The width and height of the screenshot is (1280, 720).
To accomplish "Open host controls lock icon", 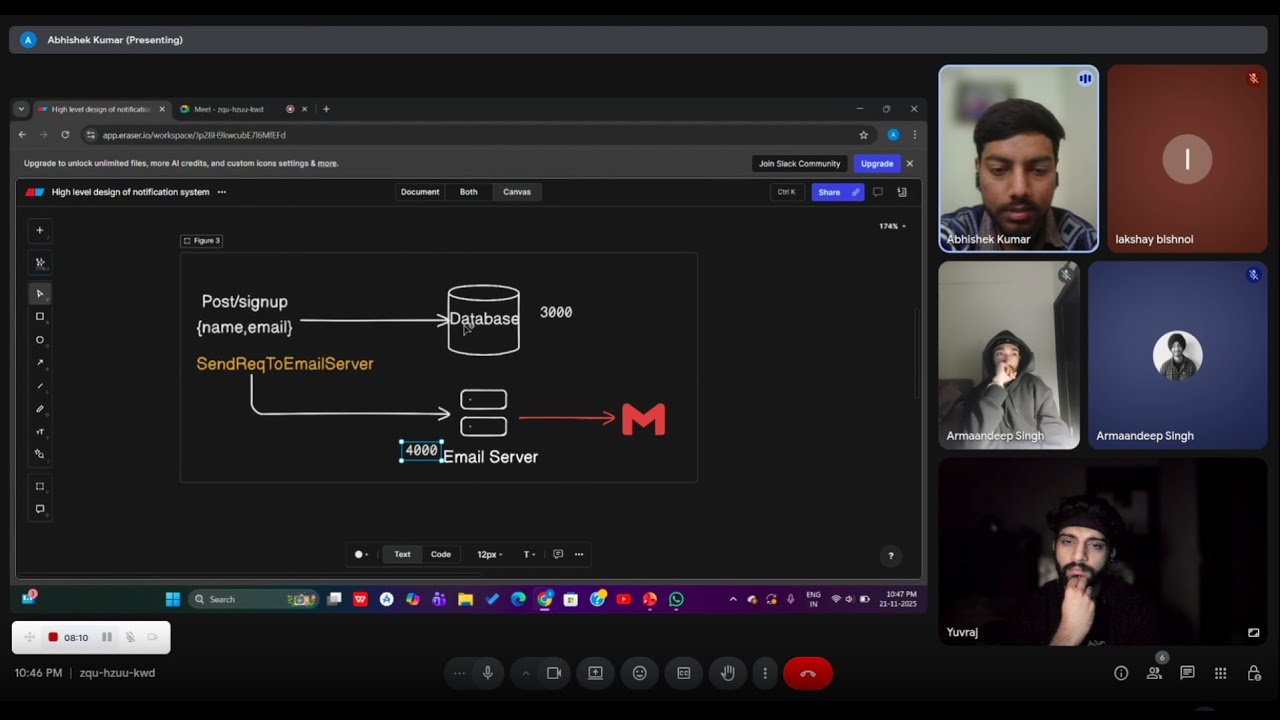I will (1254, 673).
